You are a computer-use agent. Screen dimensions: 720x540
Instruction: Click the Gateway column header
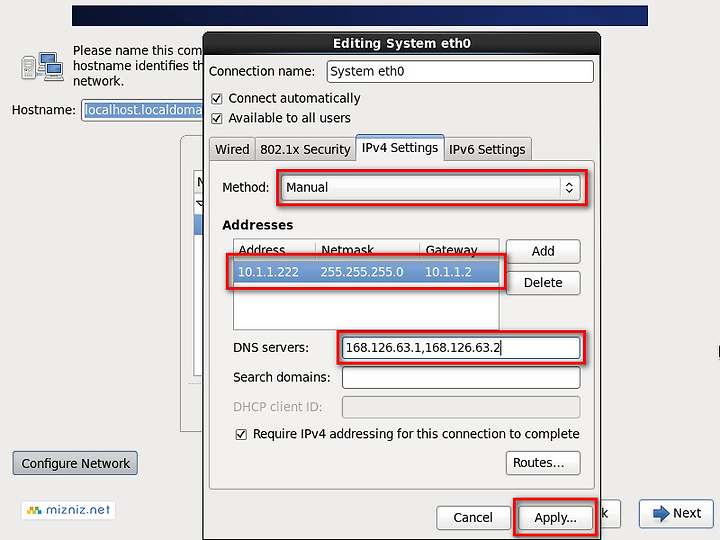[459, 250]
